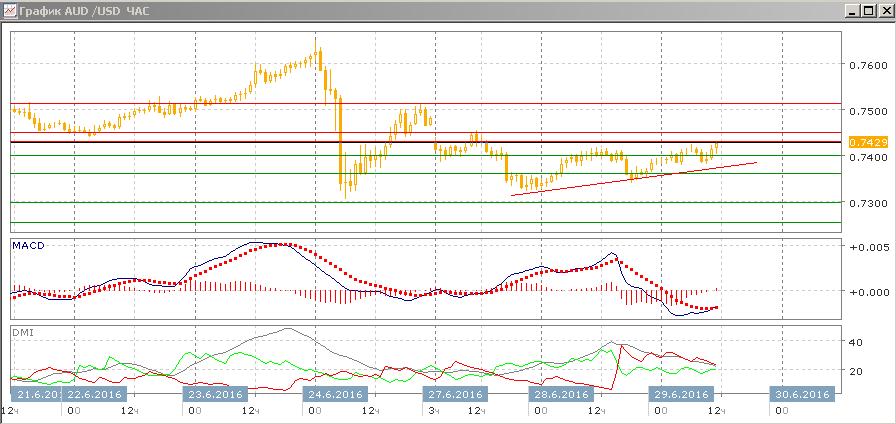Click the DMI scale value 40
Screen dimensions: 896x424
pyautogui.click(x=855, y=342)
